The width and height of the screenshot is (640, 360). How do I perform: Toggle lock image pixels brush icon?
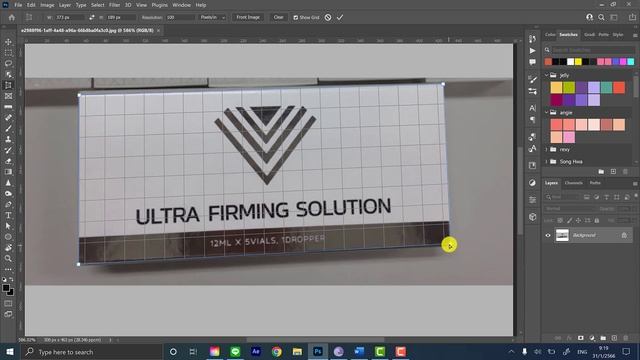[569, 220]
